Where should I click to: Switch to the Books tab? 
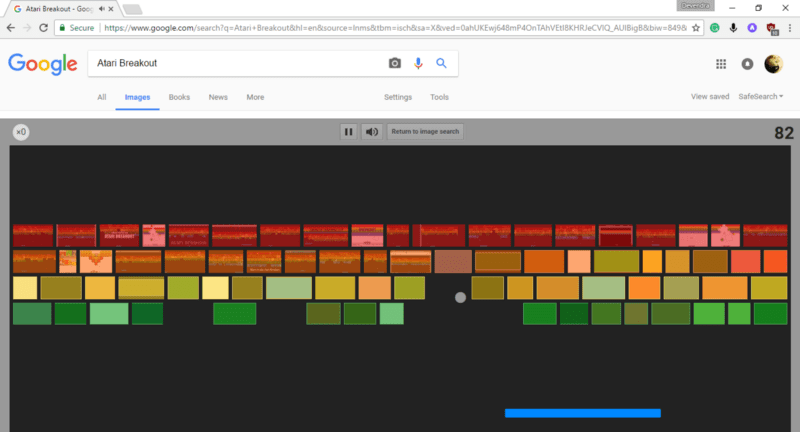pos(179,97)
